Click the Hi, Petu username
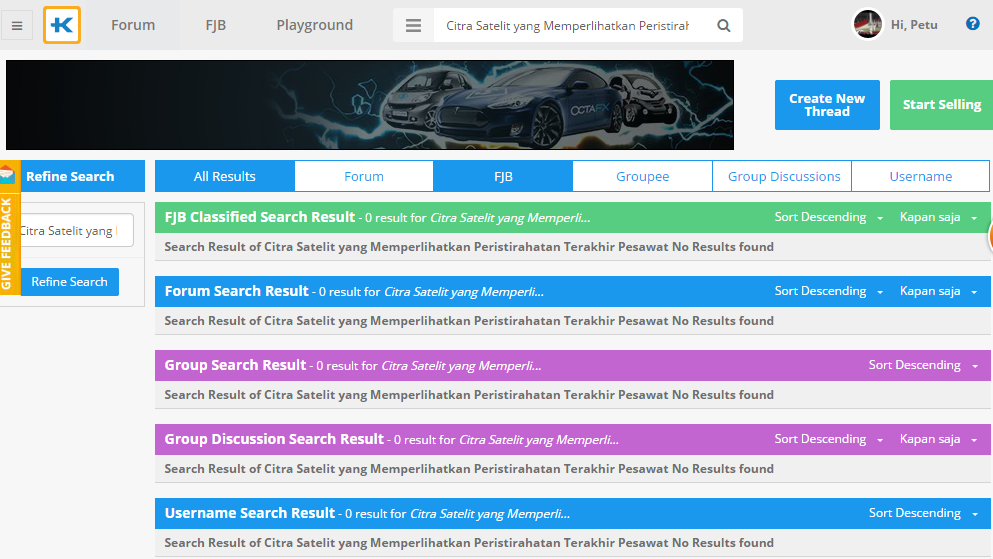Viewport: 993px width, 559px height. (914, 25)
